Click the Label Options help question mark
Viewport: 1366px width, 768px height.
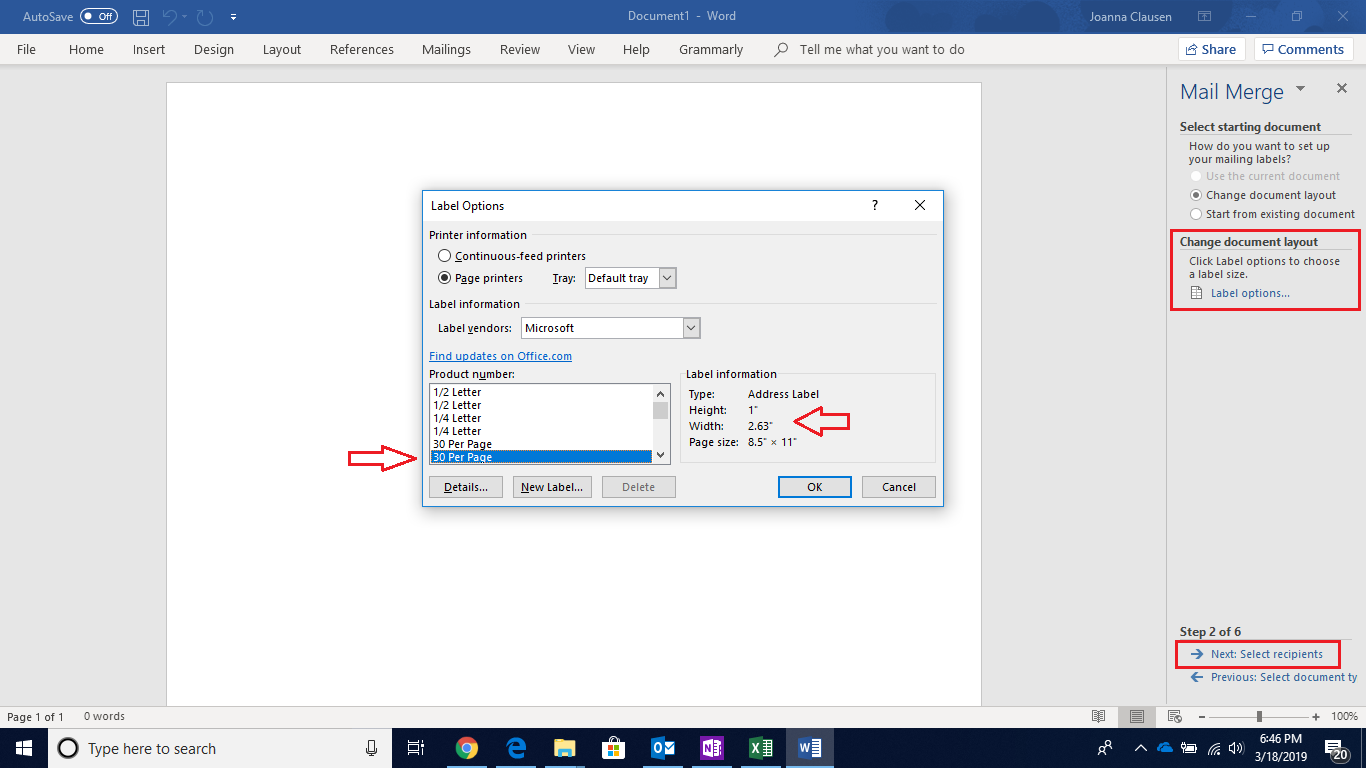875,205
